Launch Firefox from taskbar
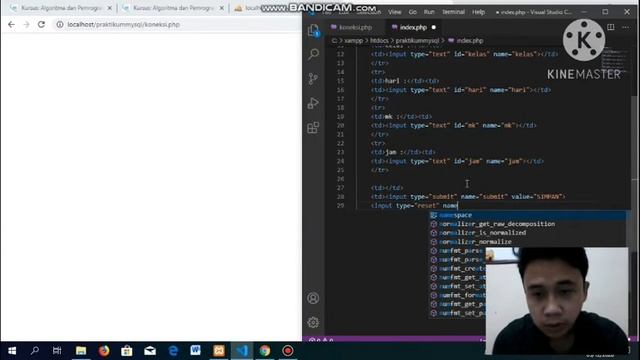Viewport: 640px width, 360px height. click(x=104, y=351)
